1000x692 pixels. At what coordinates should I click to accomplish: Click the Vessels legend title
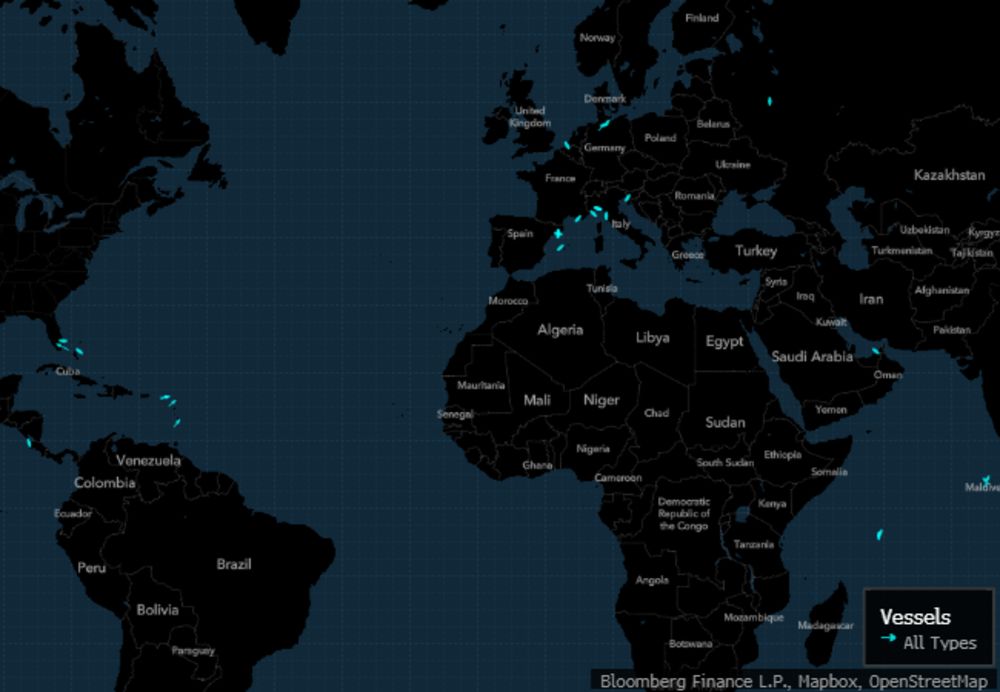pos(915,617)
